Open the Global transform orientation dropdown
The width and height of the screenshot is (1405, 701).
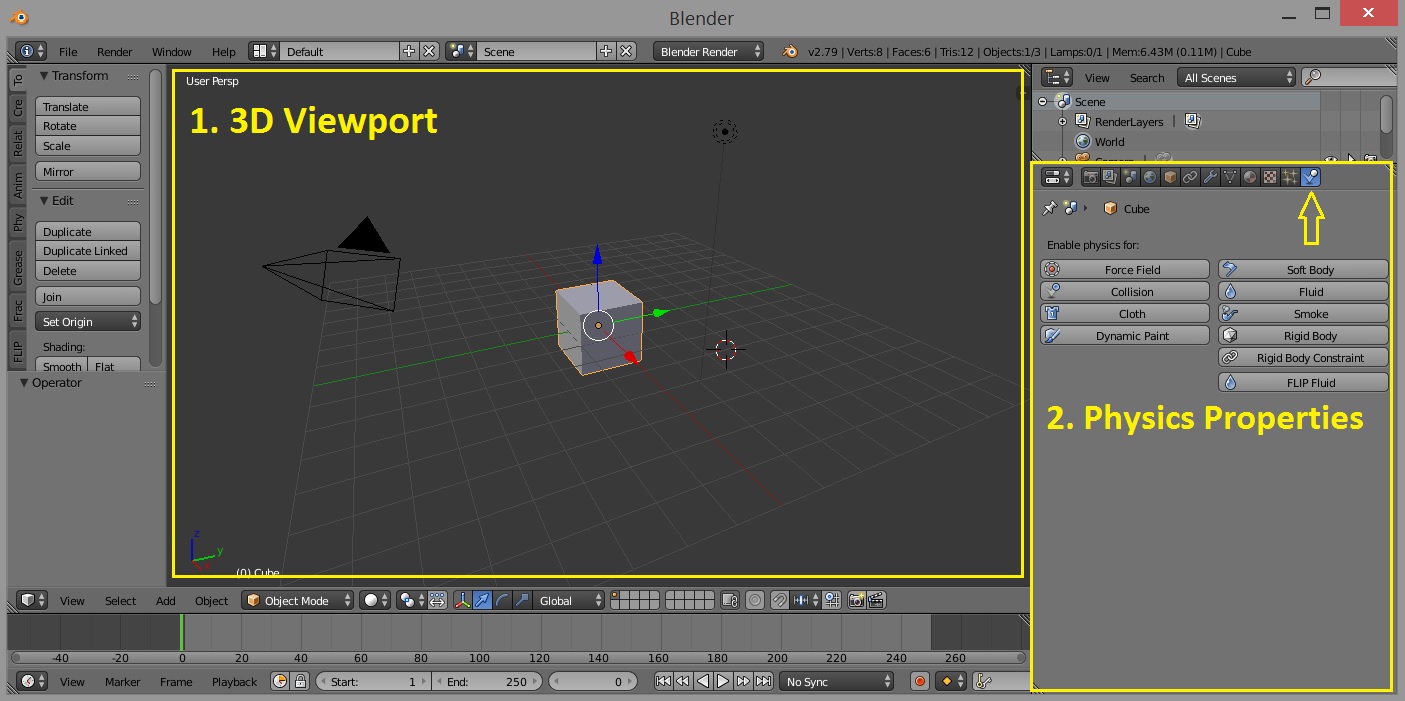(571, 600)
